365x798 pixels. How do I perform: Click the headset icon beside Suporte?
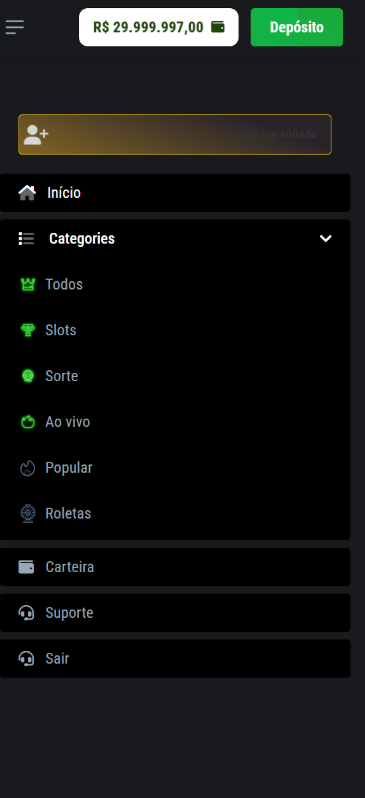click(x=26, y=613)
